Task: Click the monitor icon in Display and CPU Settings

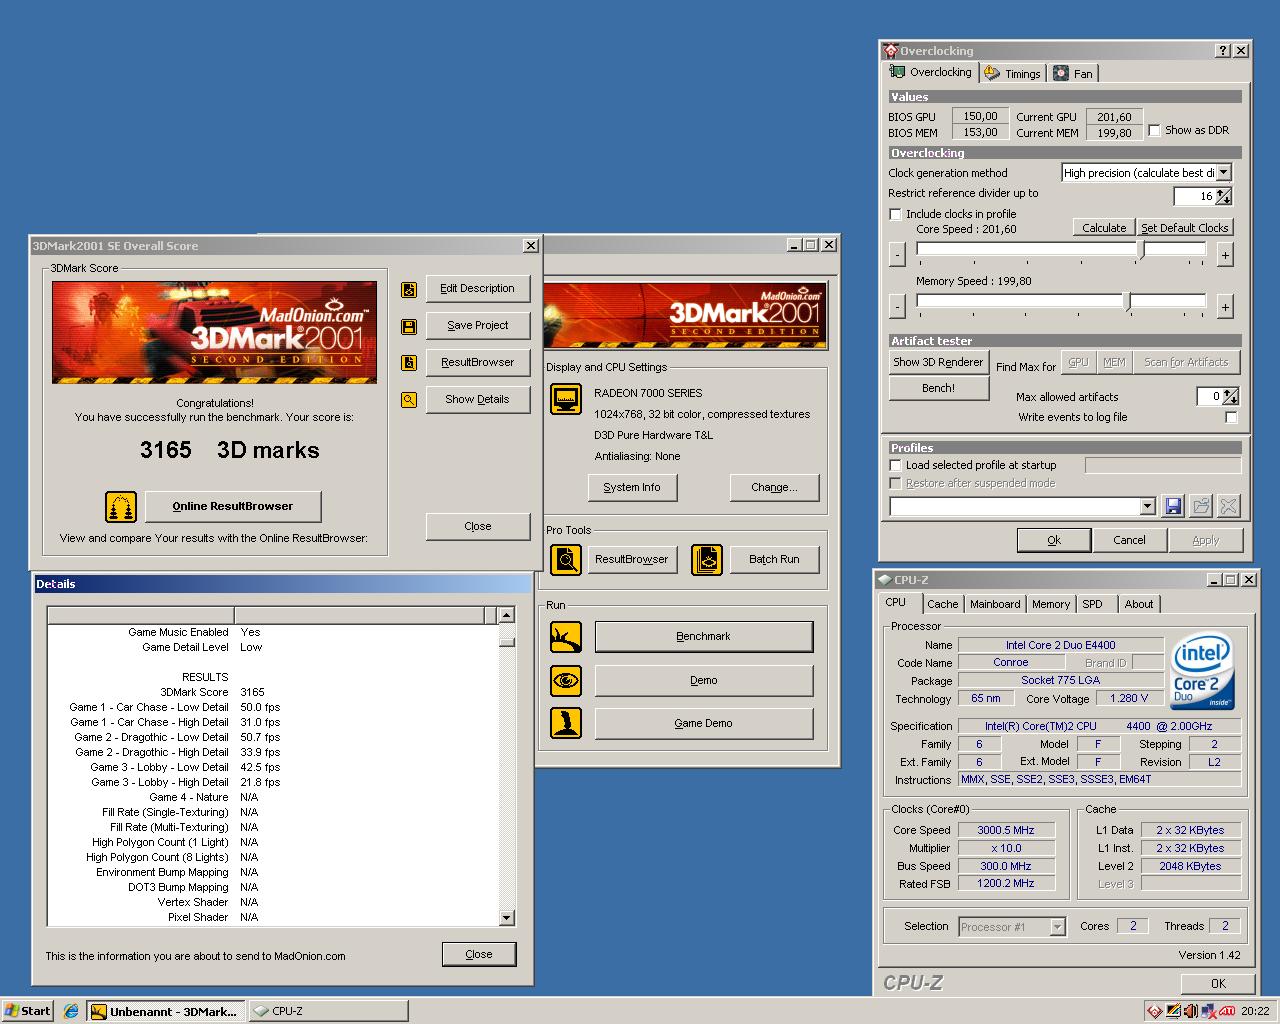Action: 566,399
